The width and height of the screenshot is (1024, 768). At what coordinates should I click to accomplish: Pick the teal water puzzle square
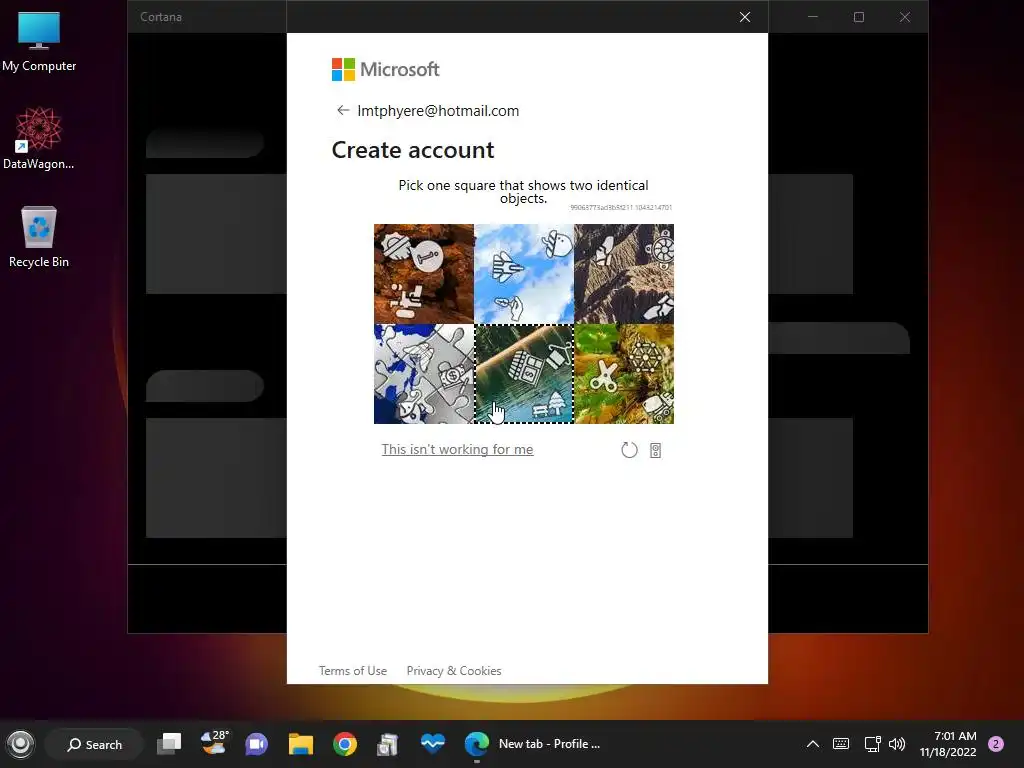(x=524, y=374)
